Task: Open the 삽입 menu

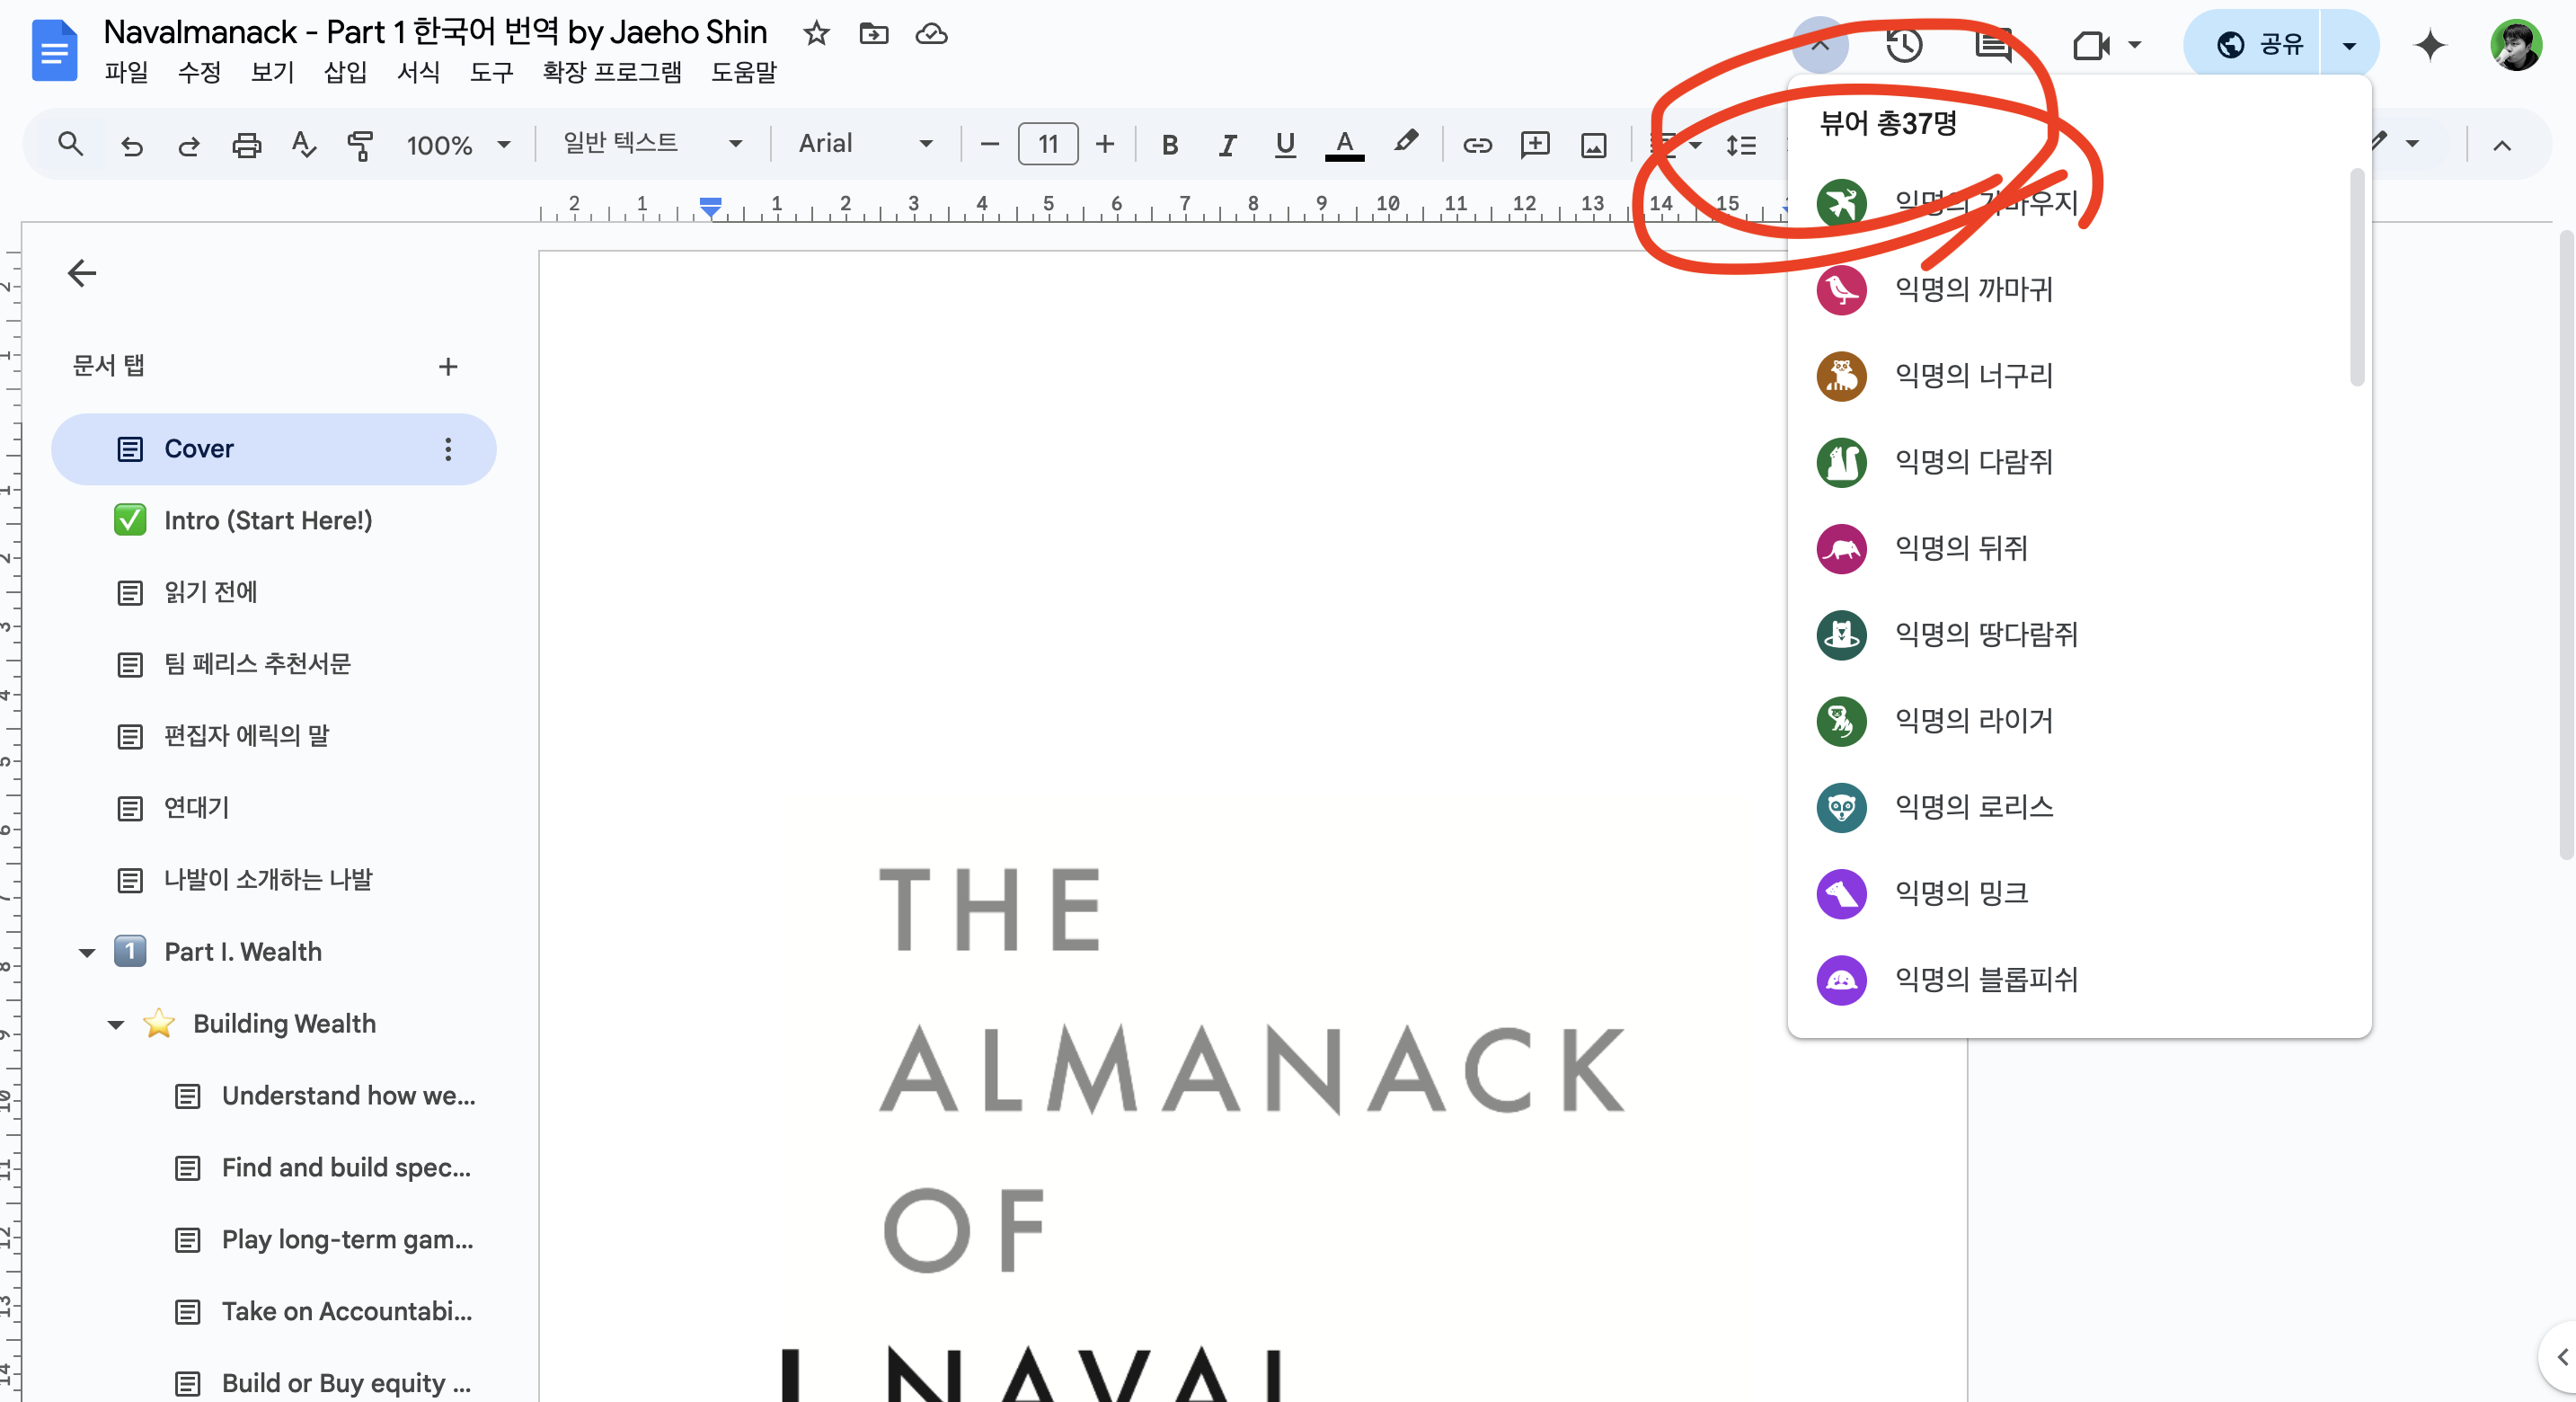Action: click(345, 73)
